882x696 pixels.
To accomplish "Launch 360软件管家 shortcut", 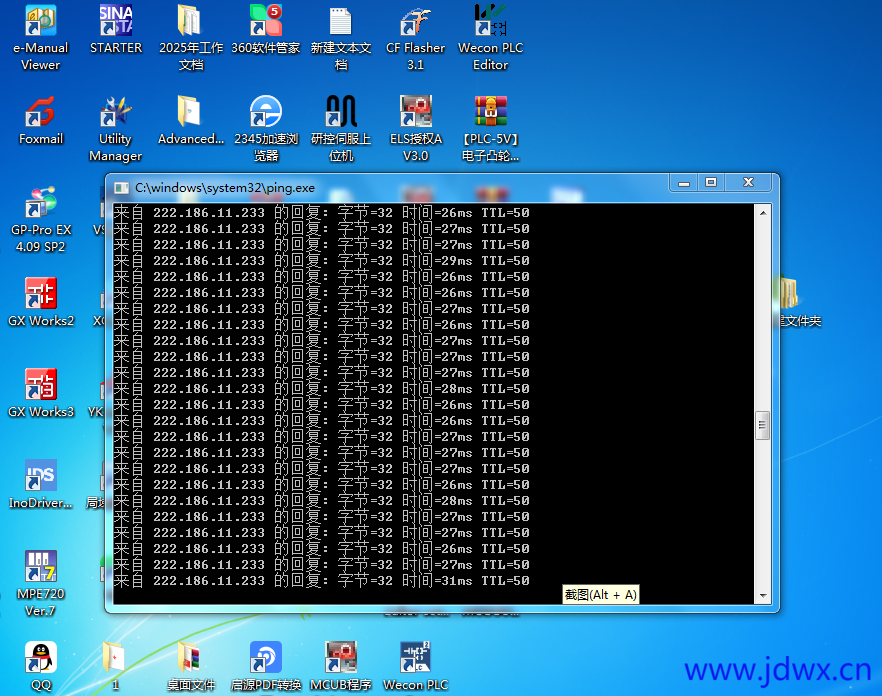I will click(x=266, y=29).
